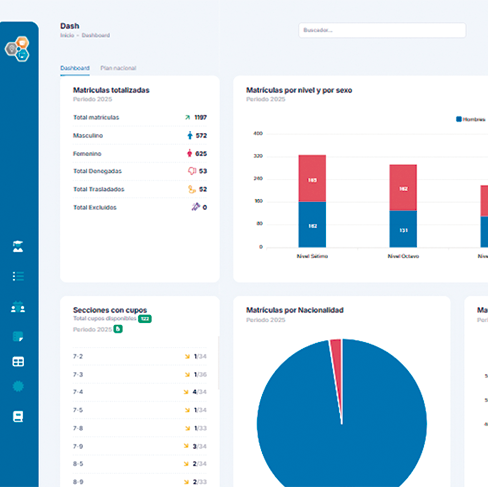
Task: Select section row 7-5
Action: 140,410
